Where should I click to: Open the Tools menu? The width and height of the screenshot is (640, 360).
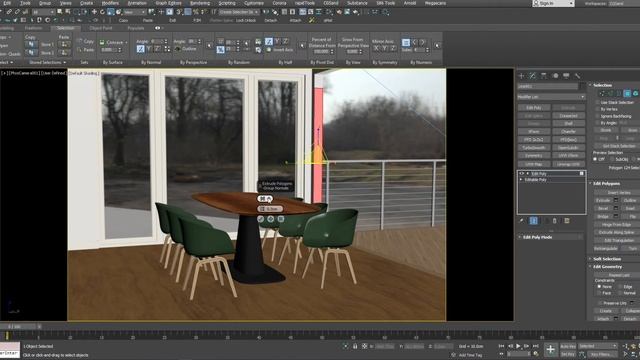click(25, 3)
